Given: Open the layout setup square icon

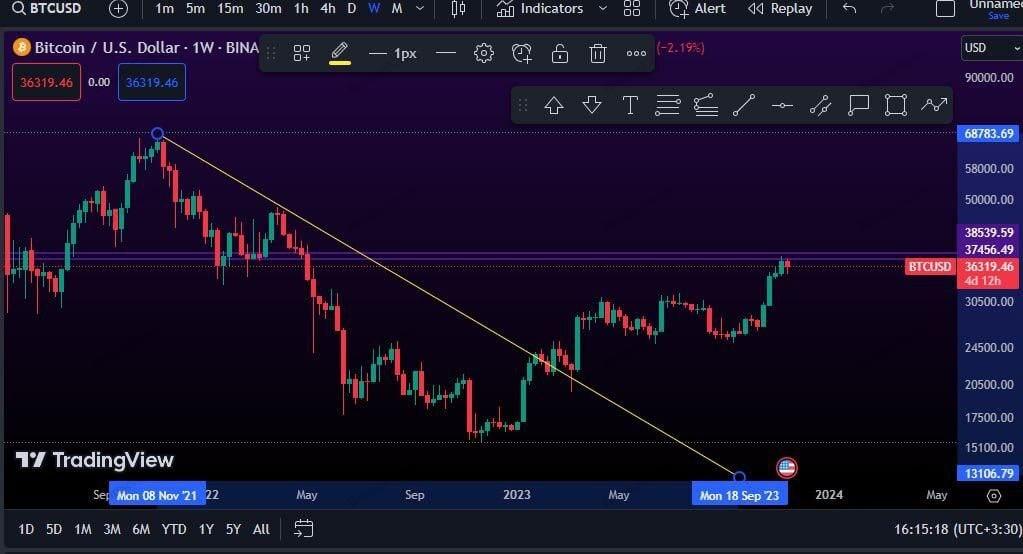Looking at the screenshot, I should click(945, 8).
